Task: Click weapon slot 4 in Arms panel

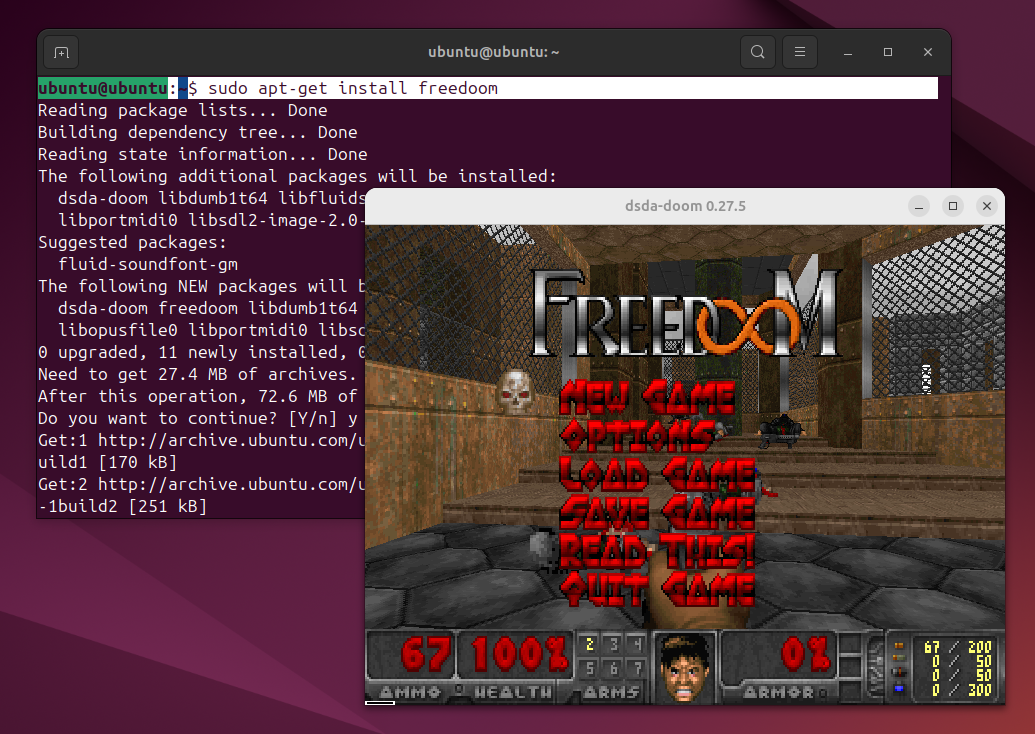Action: [637, 644]
